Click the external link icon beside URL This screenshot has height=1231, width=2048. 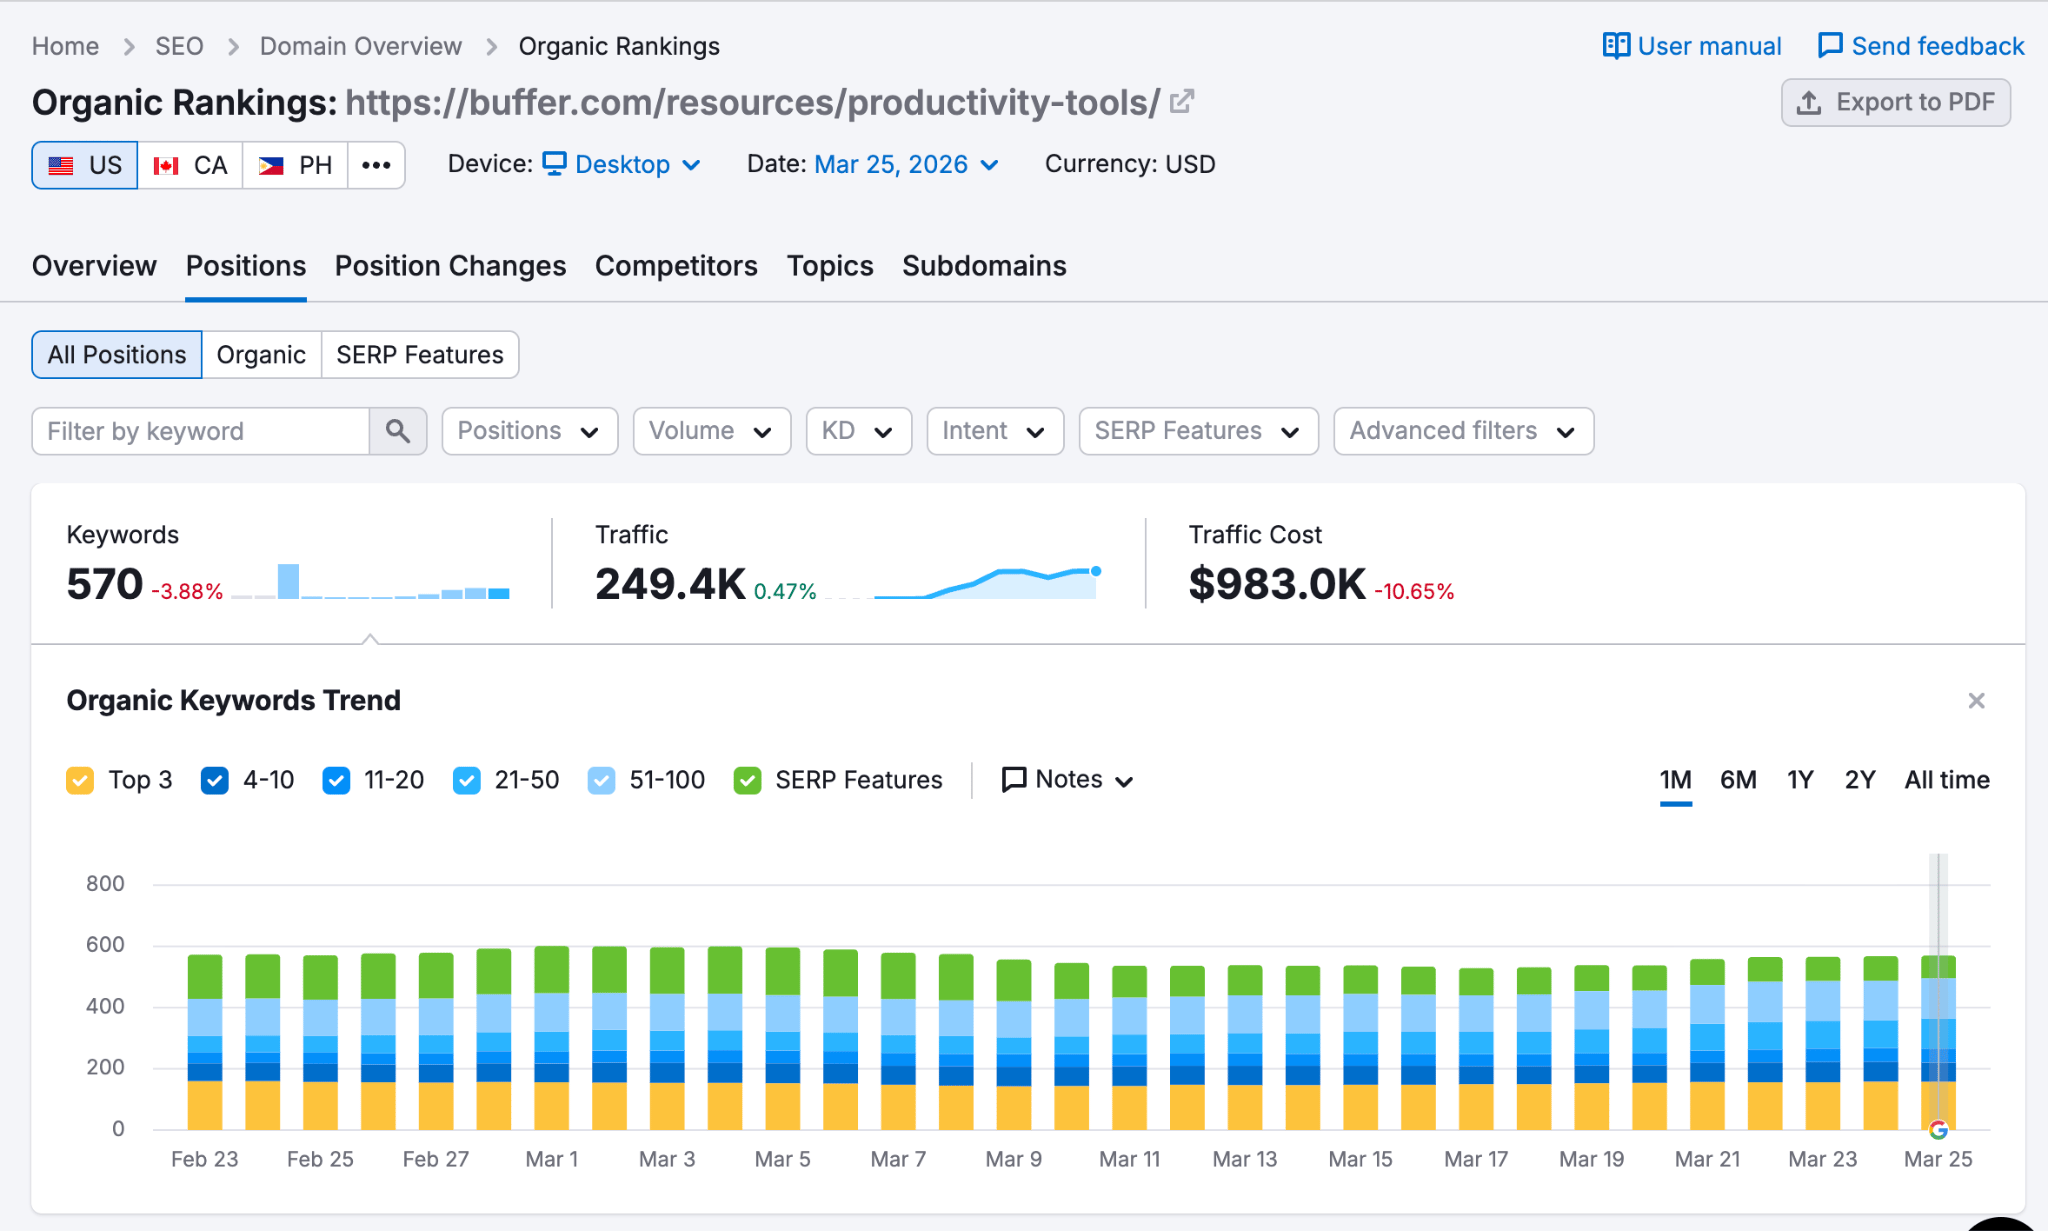coord(1182,101)
